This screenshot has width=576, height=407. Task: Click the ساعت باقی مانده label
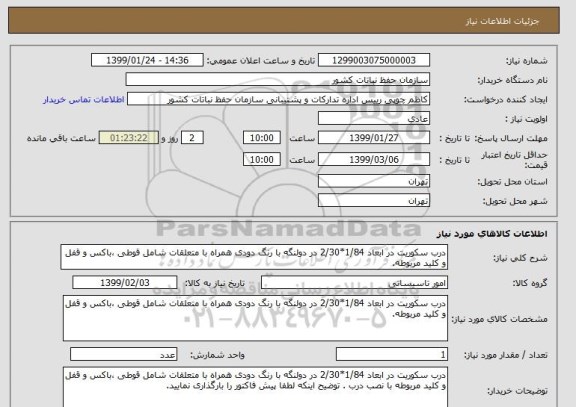tap(61, 138)
